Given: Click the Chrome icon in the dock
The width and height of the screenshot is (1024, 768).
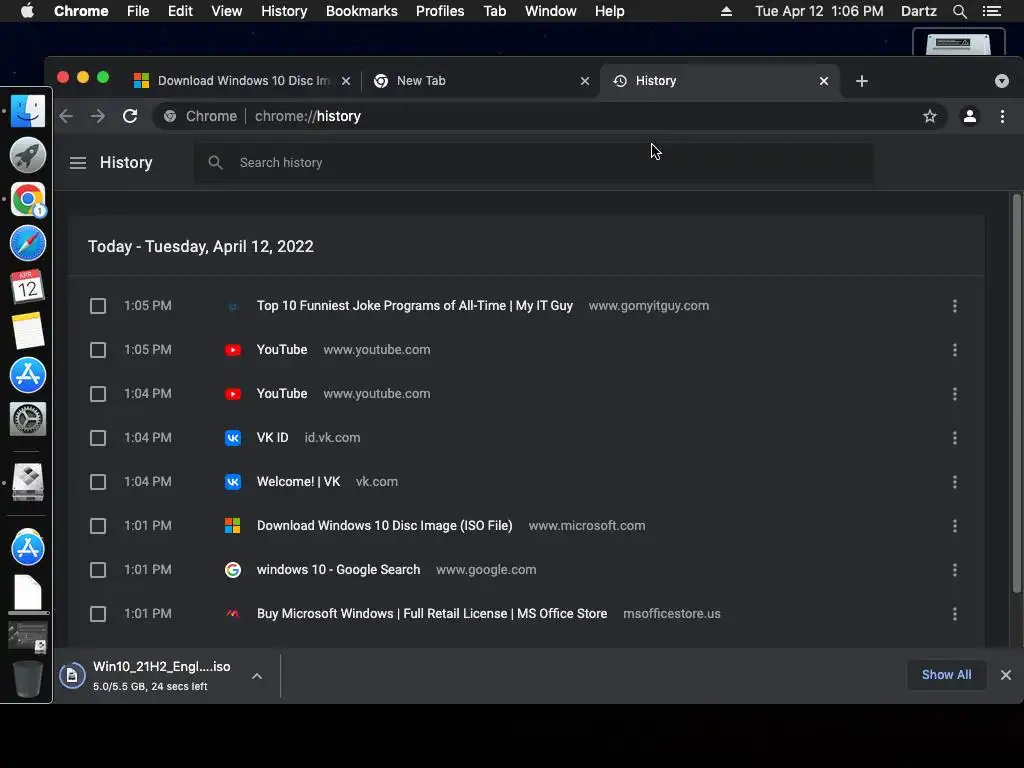Looking at the screenshot, I should pyautogui.click(x=27, y=199).
